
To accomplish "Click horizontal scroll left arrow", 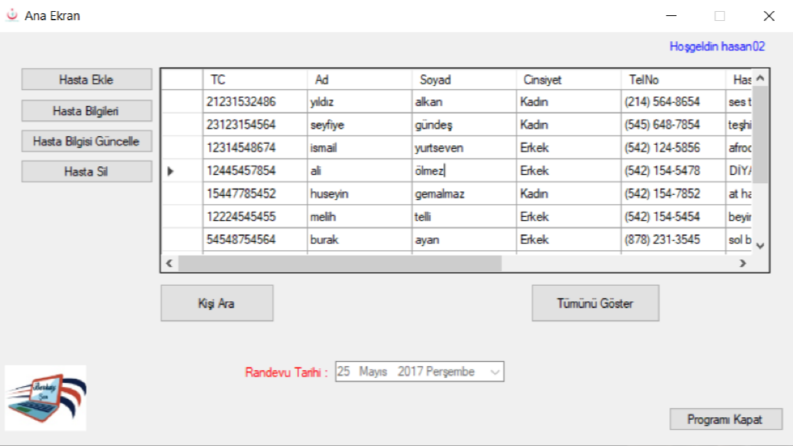I will (x=169, y=263).
